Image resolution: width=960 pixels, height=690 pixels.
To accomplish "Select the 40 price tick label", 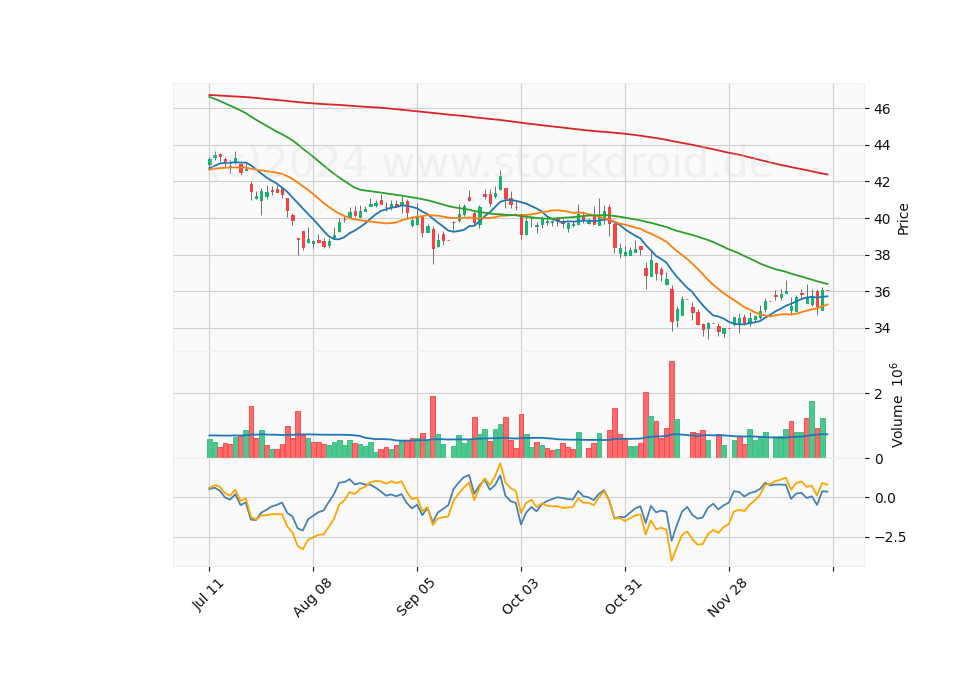I will coord(882,219).
